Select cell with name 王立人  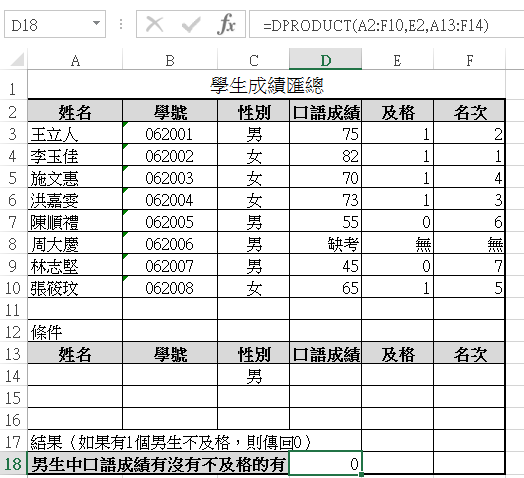pyautogui.click(x=75, y=134)
